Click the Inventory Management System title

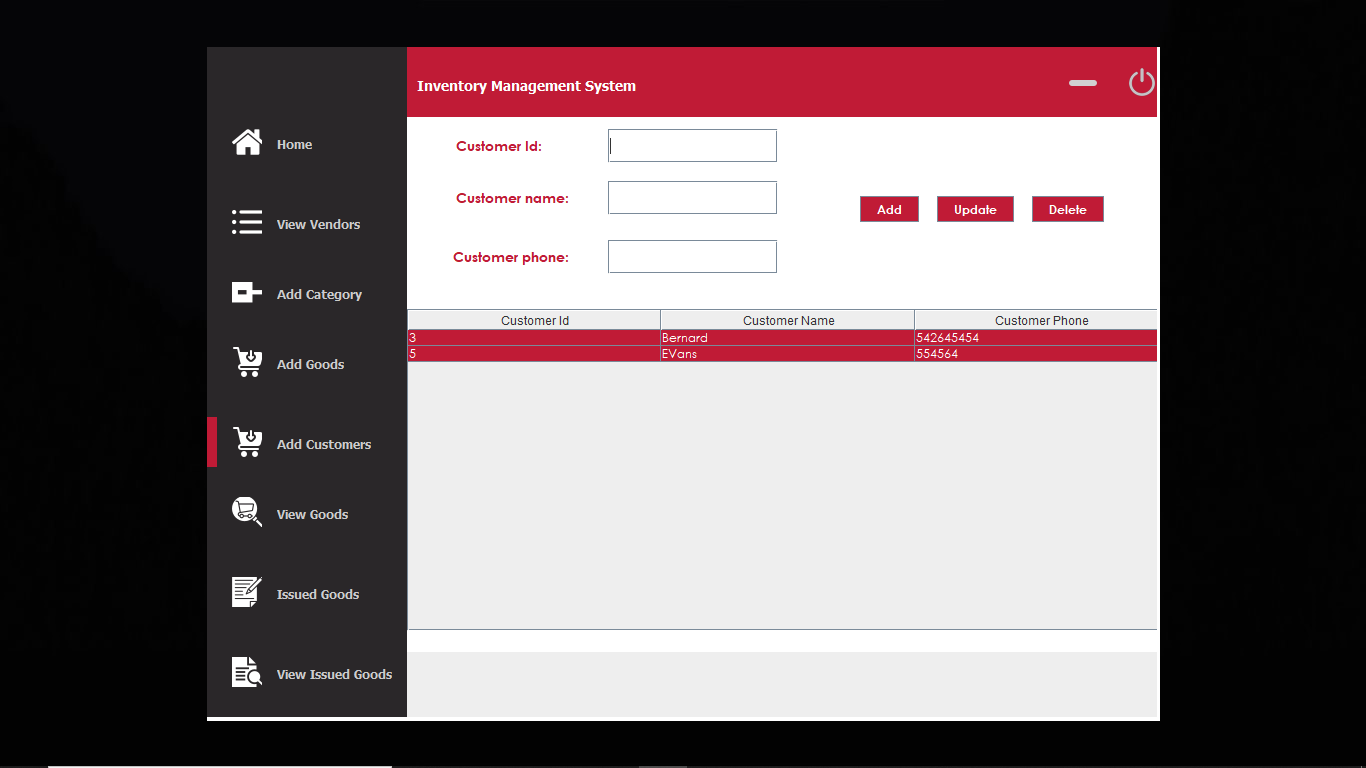point(526,86)
